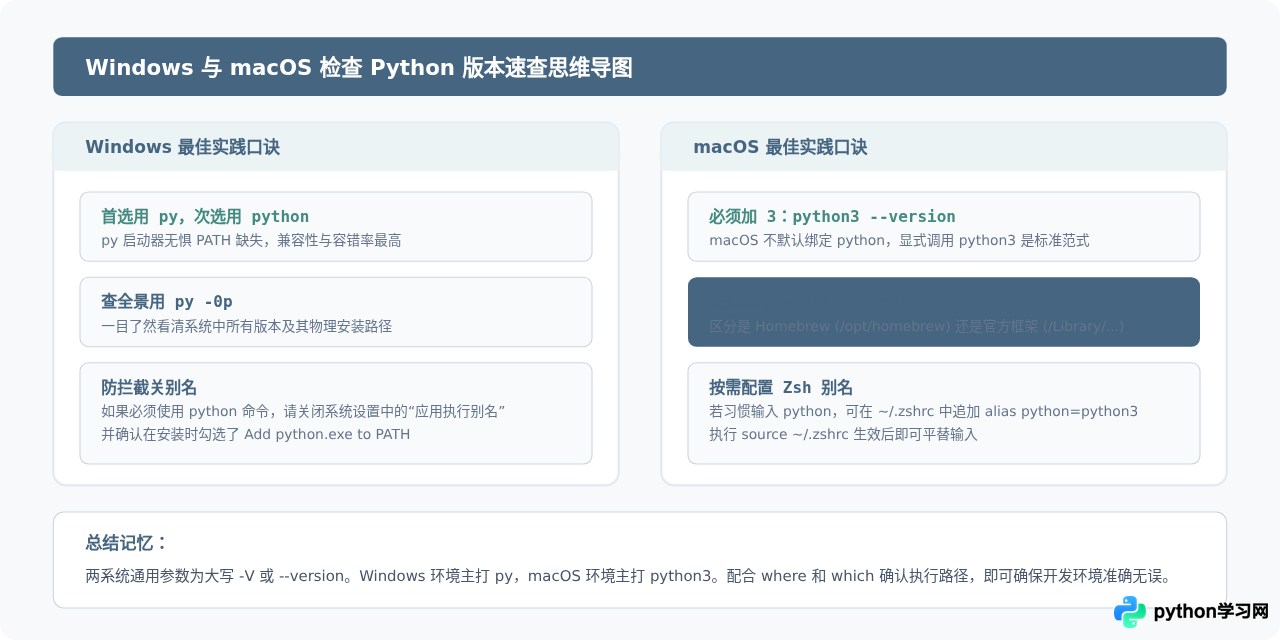Click the line 'Add python.exe to PATH'
This screenshot has width=1280, height=640.
[255, 434]
